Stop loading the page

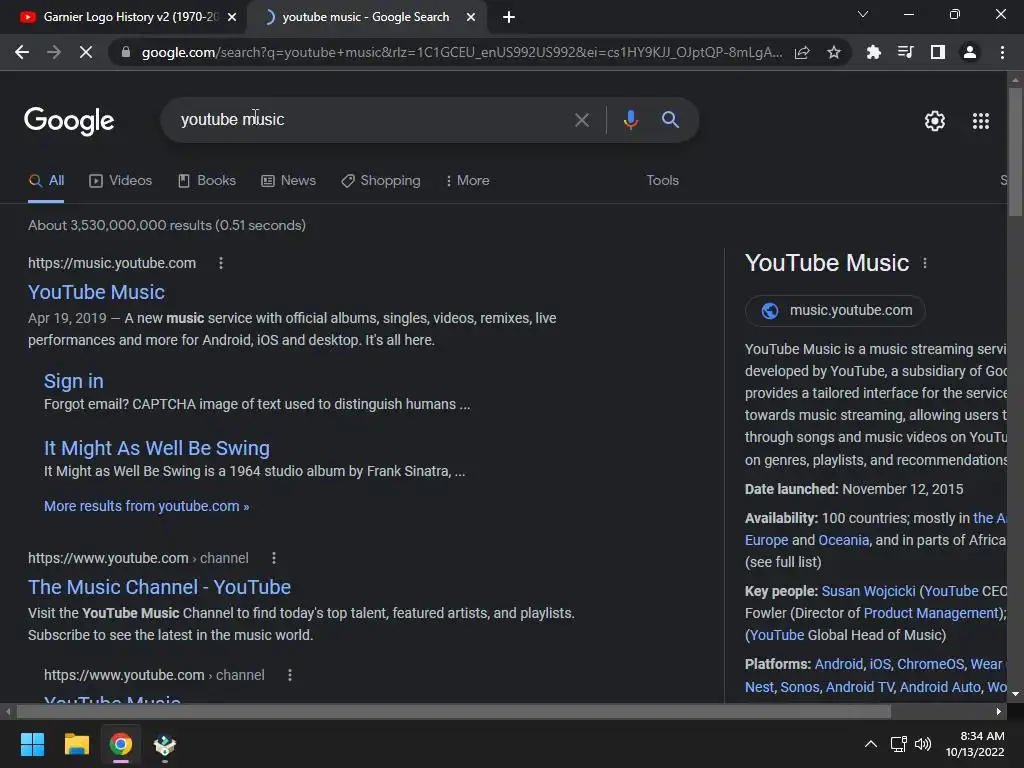click(x=86, y=52)
